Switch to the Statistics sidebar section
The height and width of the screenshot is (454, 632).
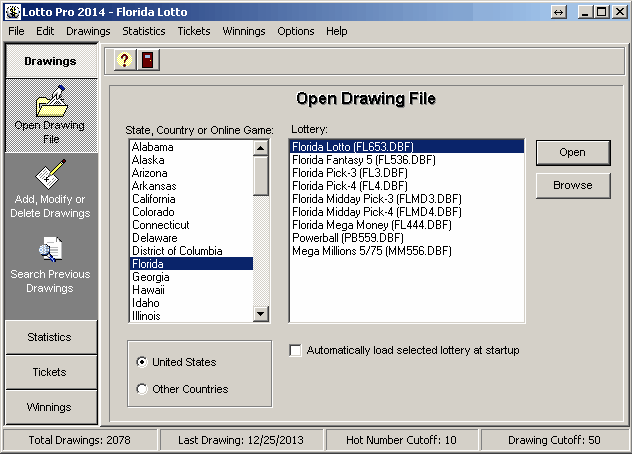[x=51, y=337]
